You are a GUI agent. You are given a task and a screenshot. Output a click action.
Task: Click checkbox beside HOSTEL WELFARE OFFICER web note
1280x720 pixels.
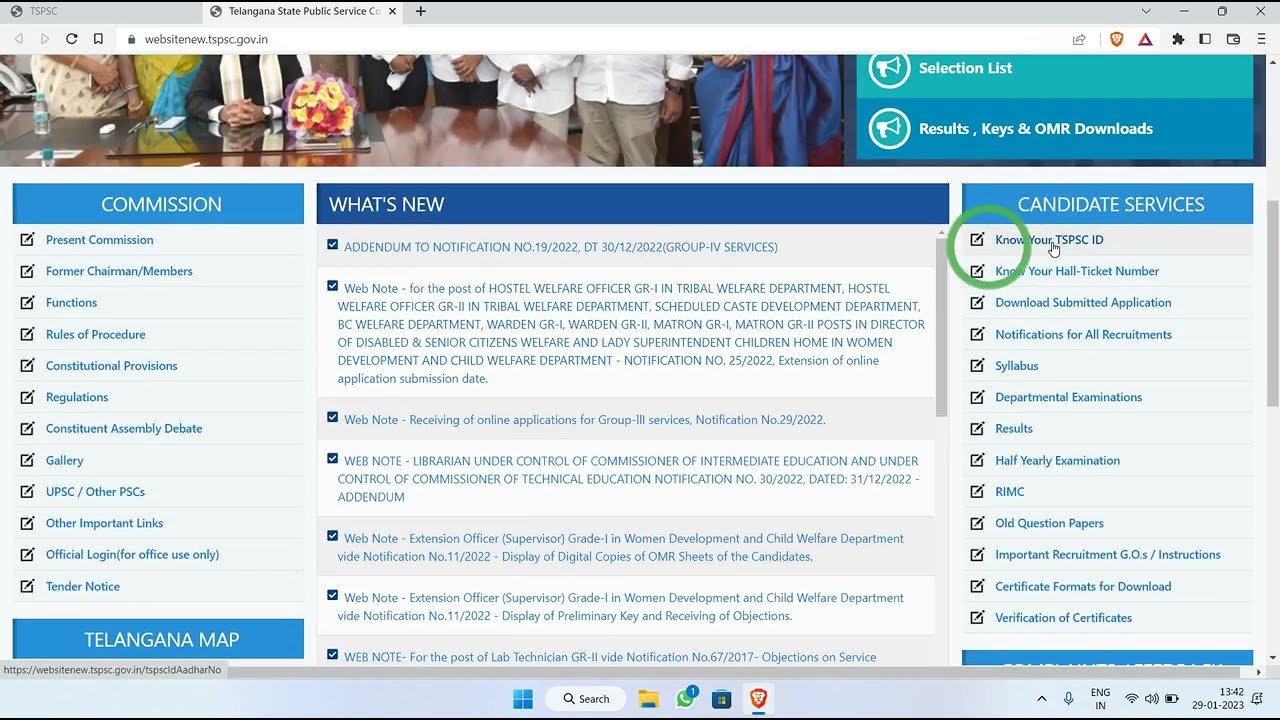(x=333, y=286)
